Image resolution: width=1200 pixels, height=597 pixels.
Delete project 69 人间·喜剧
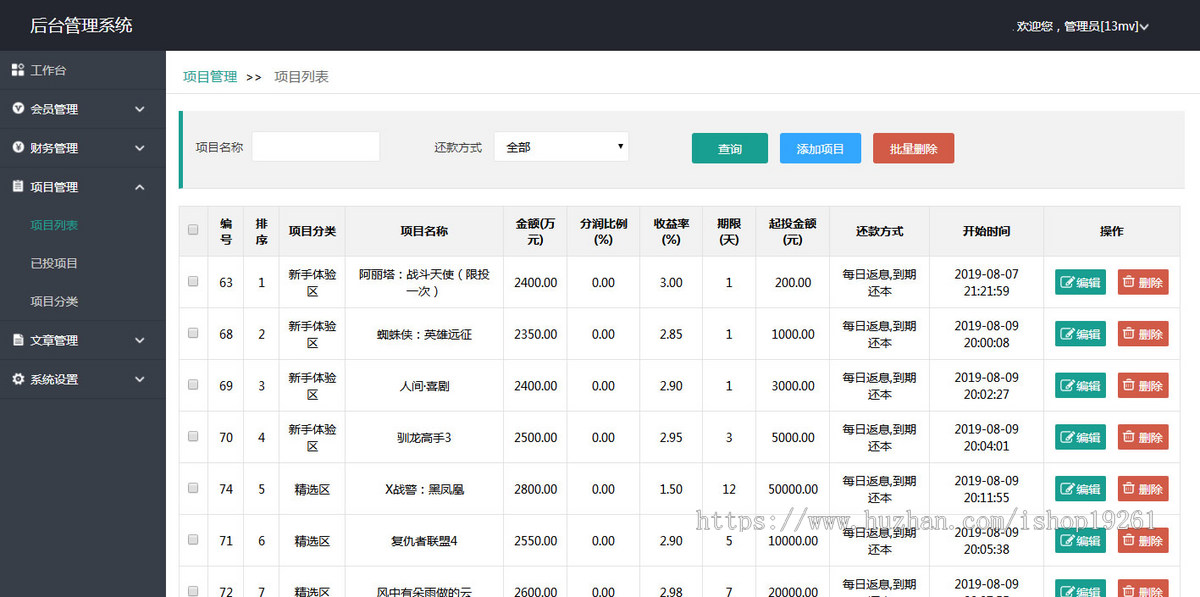(1143, 385)
